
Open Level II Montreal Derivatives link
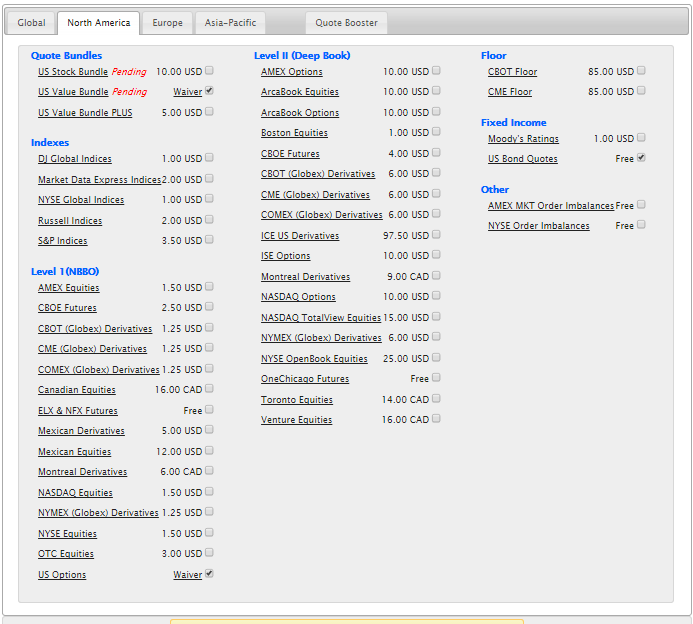click(x=305, y=277)
